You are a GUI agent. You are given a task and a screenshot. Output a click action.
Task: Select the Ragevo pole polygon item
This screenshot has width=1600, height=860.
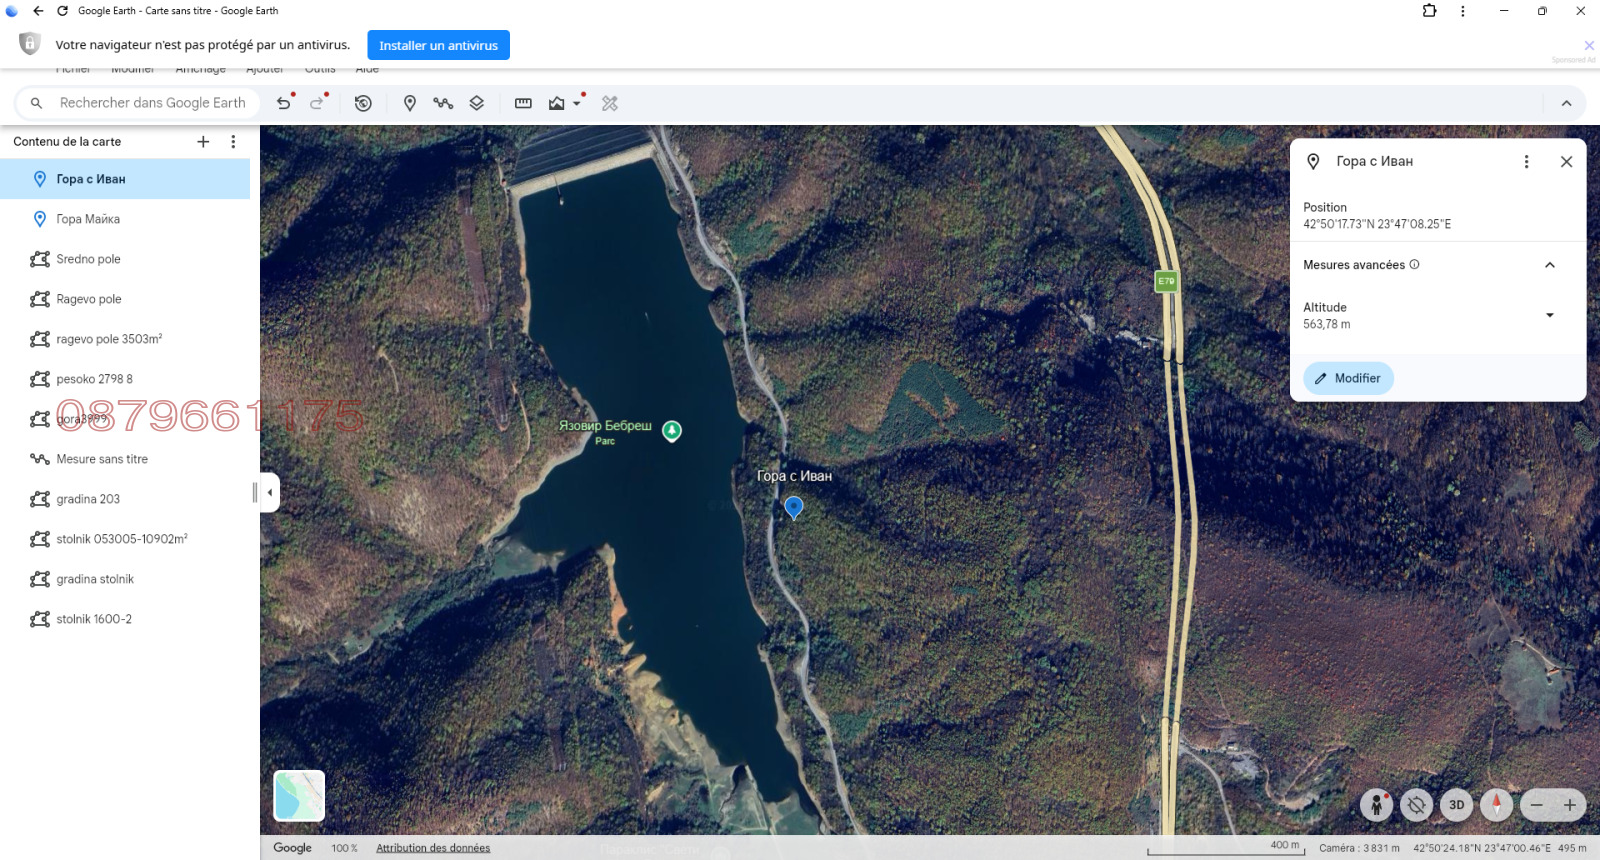pyautogui.click(x=125, y=299)
